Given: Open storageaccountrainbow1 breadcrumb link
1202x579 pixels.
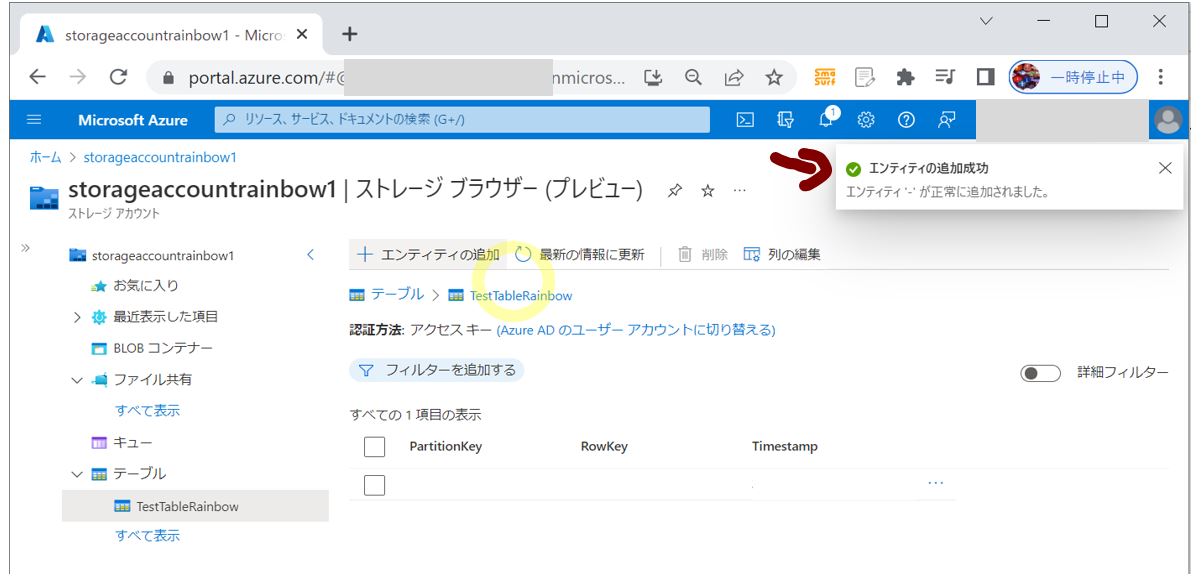Looking at the screenshot, I should (160, 157).
